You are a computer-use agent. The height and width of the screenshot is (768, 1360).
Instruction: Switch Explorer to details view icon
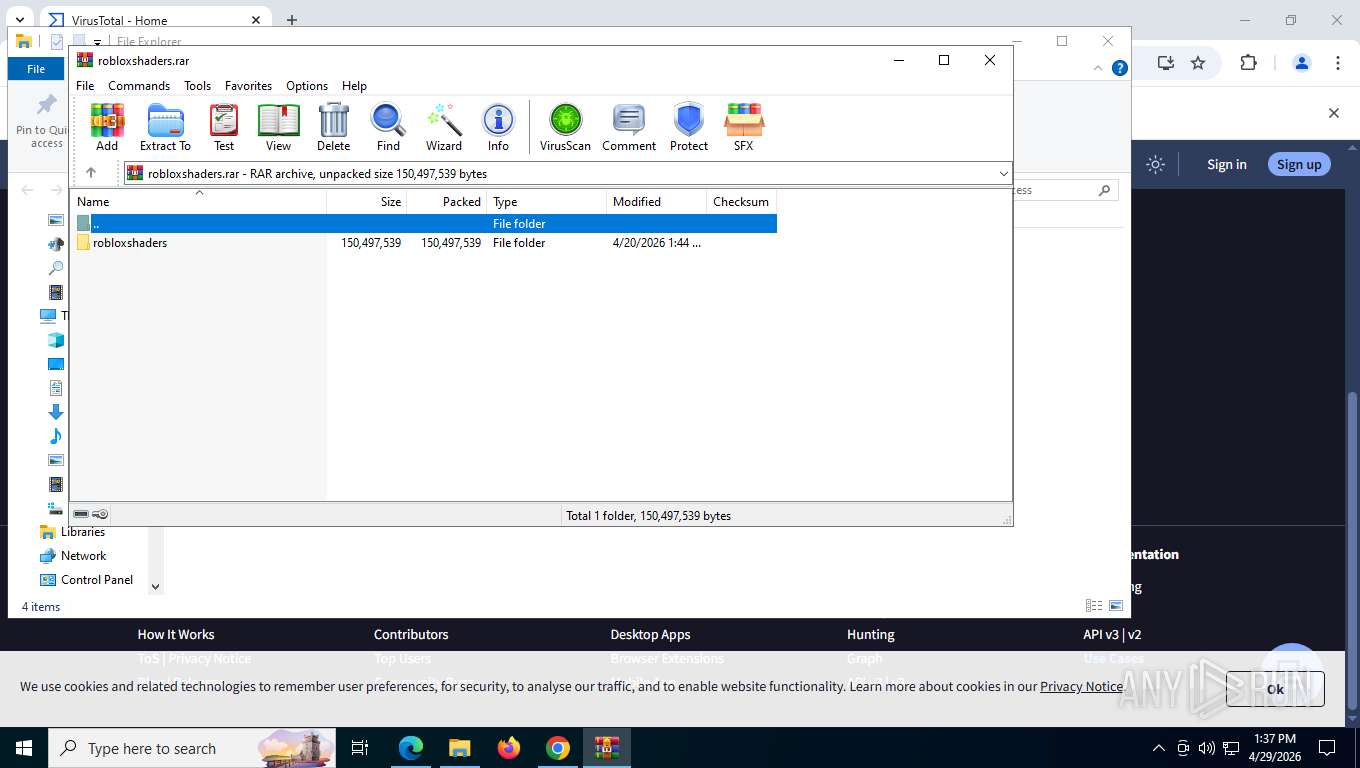click(1094, 606)
